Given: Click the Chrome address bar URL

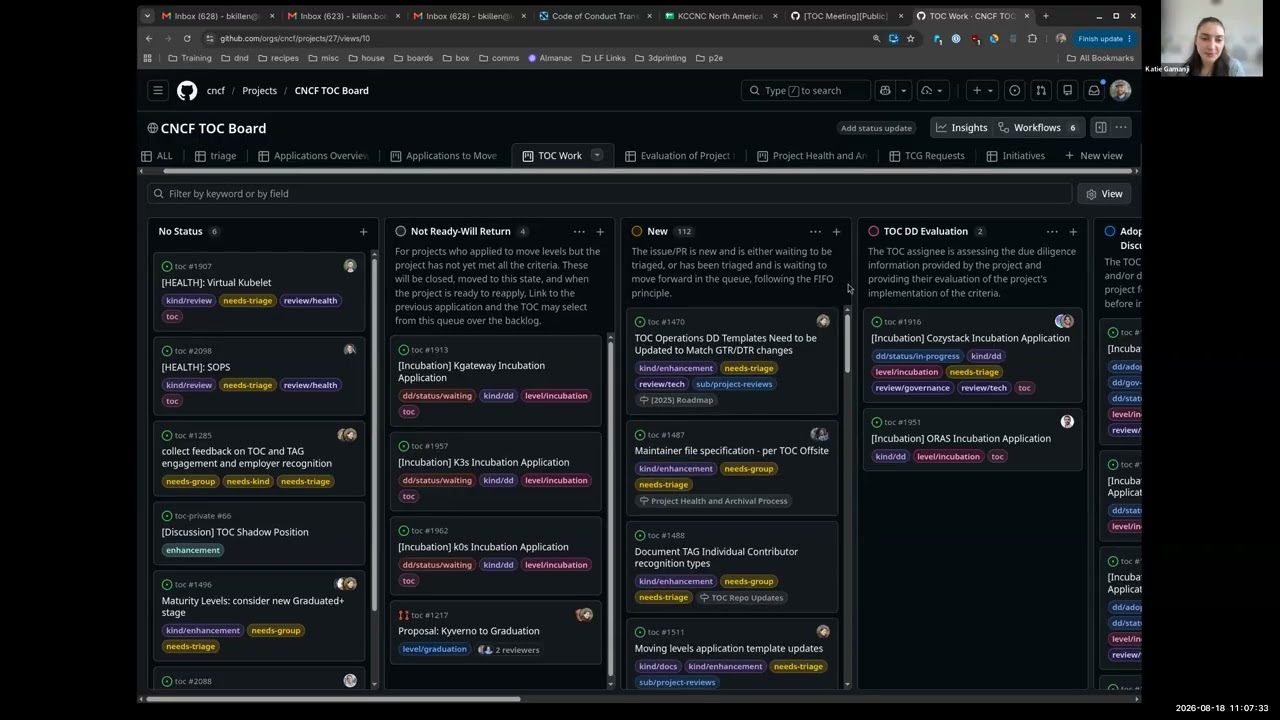Looking at the screenshot, I should (x=295, y=39).
